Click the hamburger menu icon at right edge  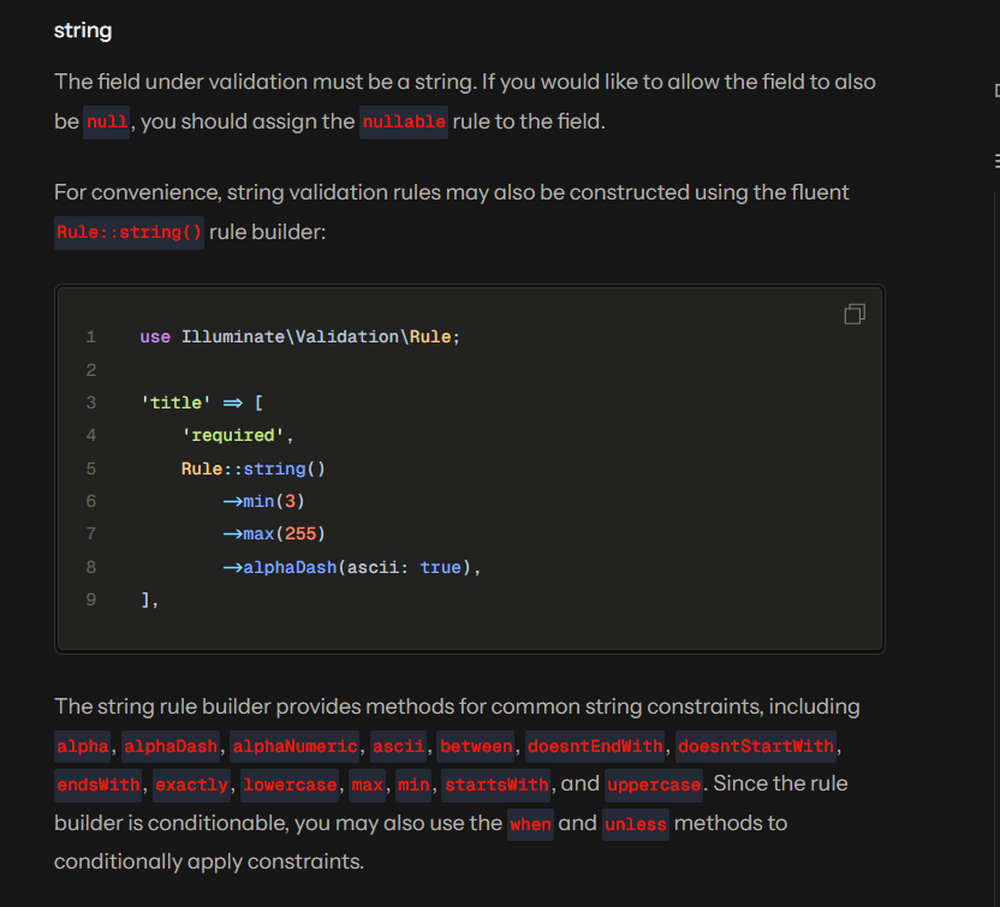click(996, 161)
